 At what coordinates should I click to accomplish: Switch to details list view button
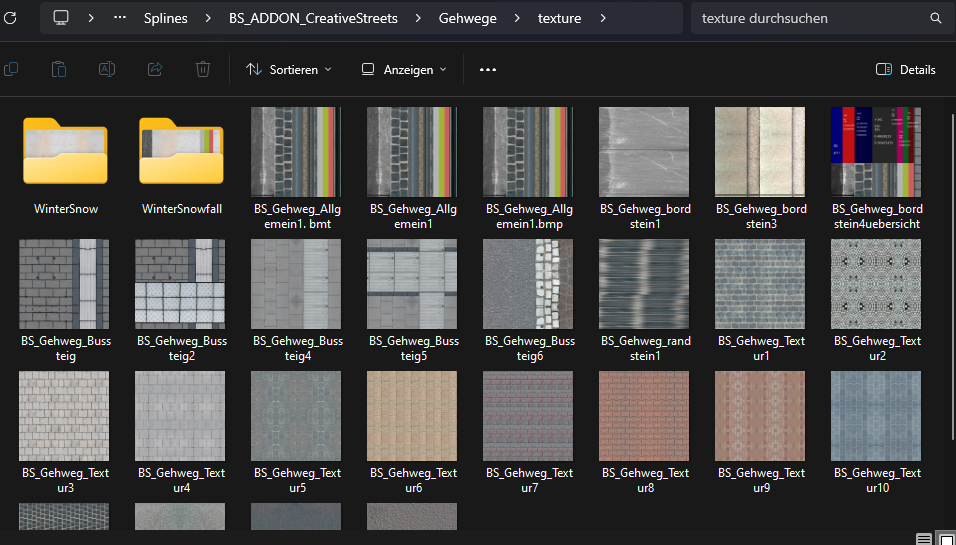(923, 539)
